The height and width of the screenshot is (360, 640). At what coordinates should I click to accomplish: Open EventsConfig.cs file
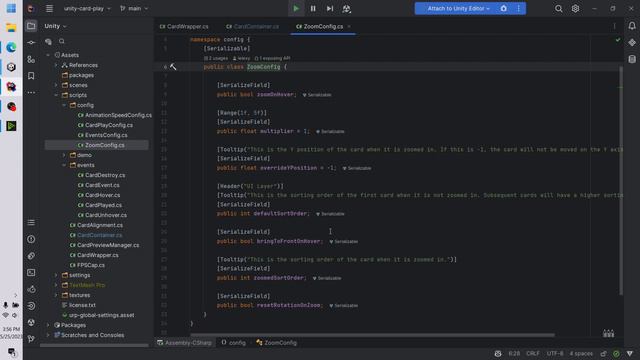102,135
